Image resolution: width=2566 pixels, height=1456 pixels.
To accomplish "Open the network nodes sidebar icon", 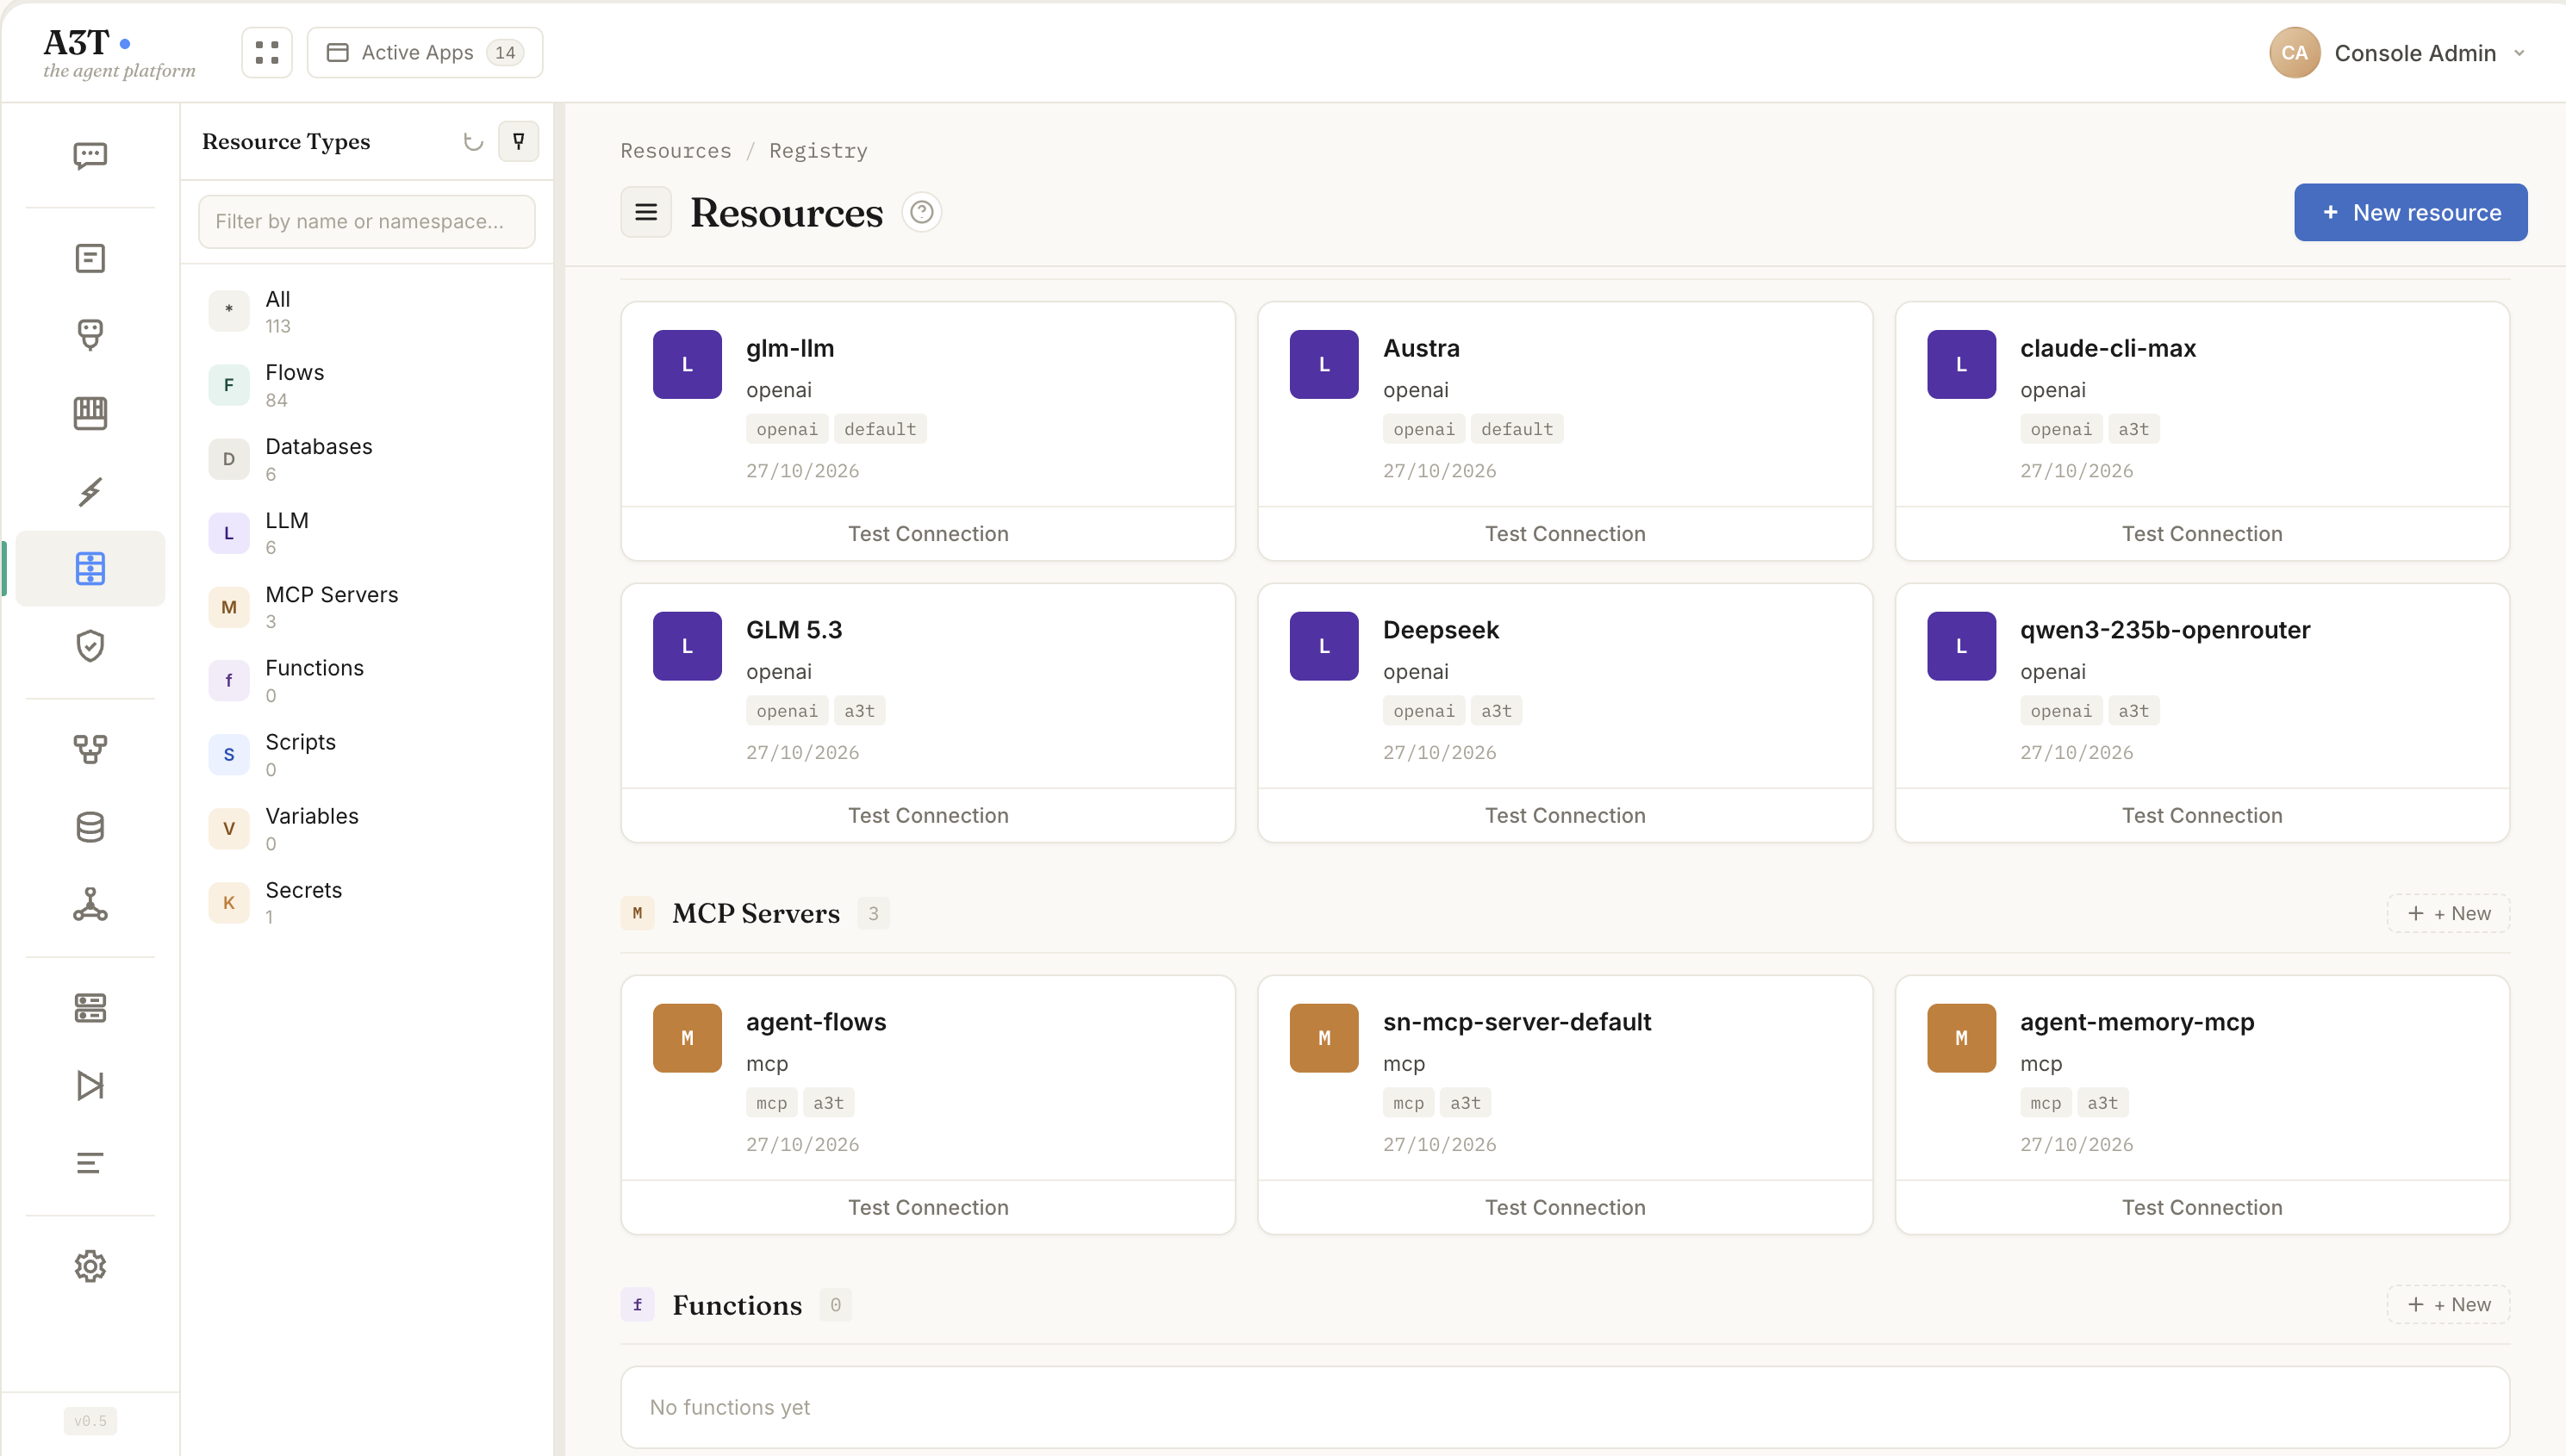I will point(90,904).
